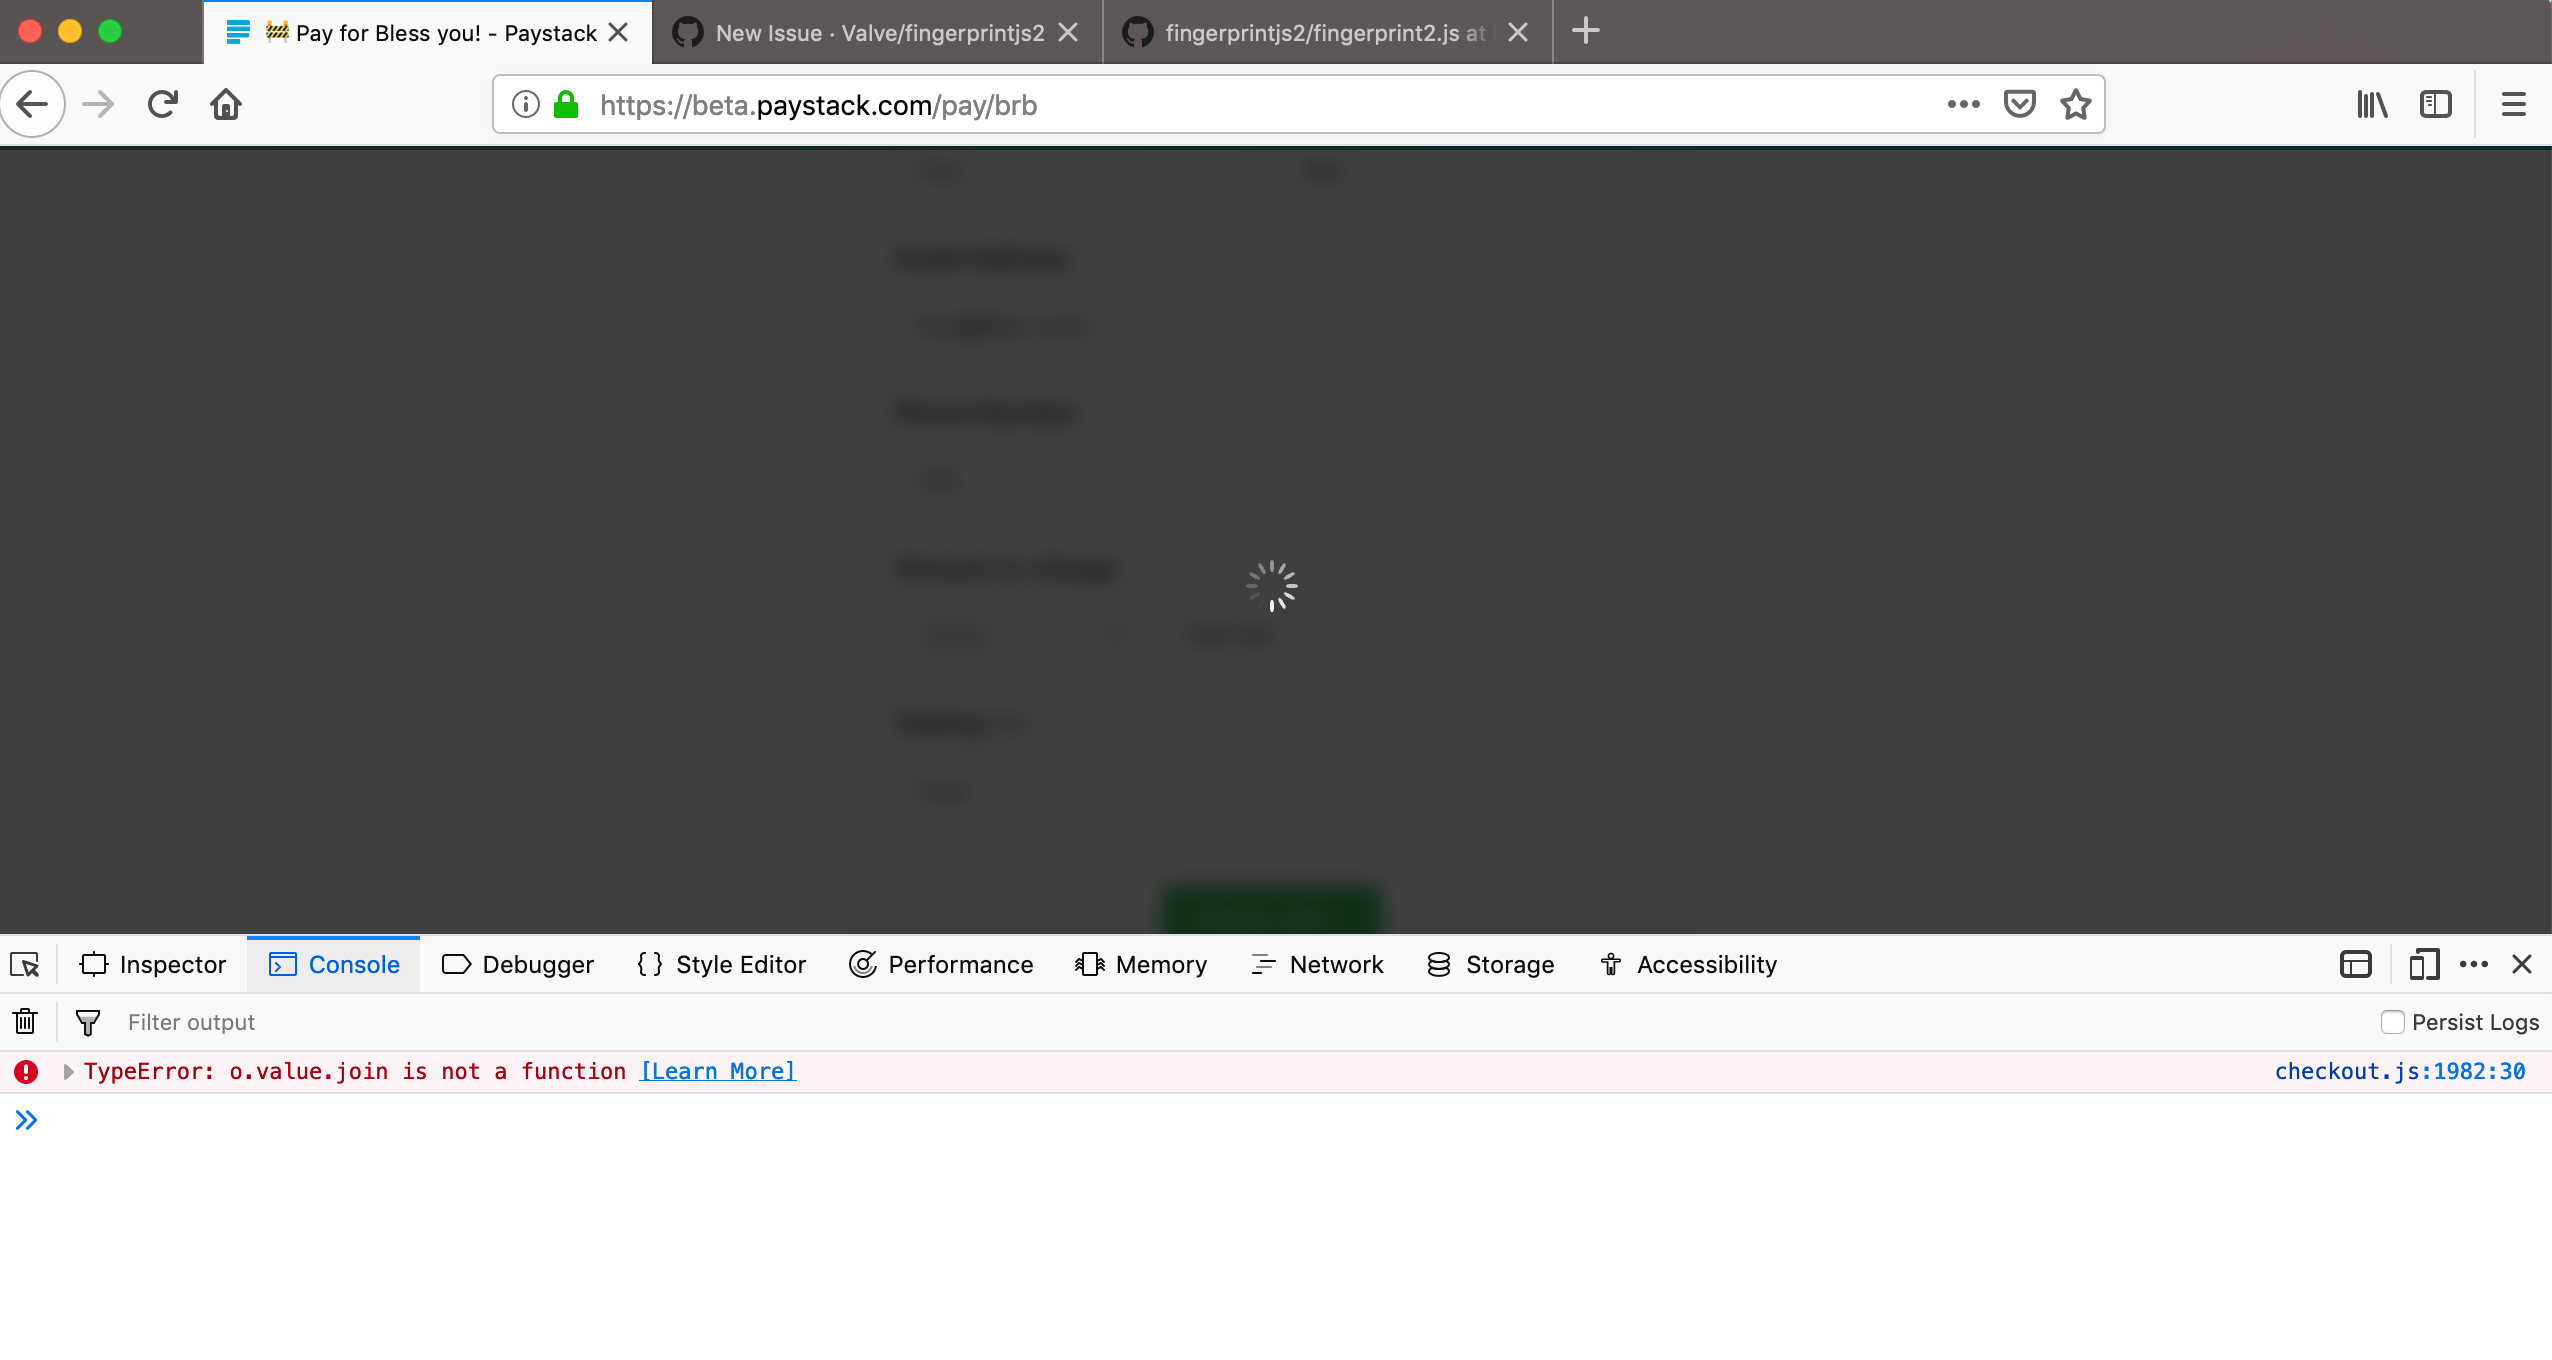Bookmark the page with the star icon
Viewport: 2552px width, 1360px height.
pos(2073,104)
